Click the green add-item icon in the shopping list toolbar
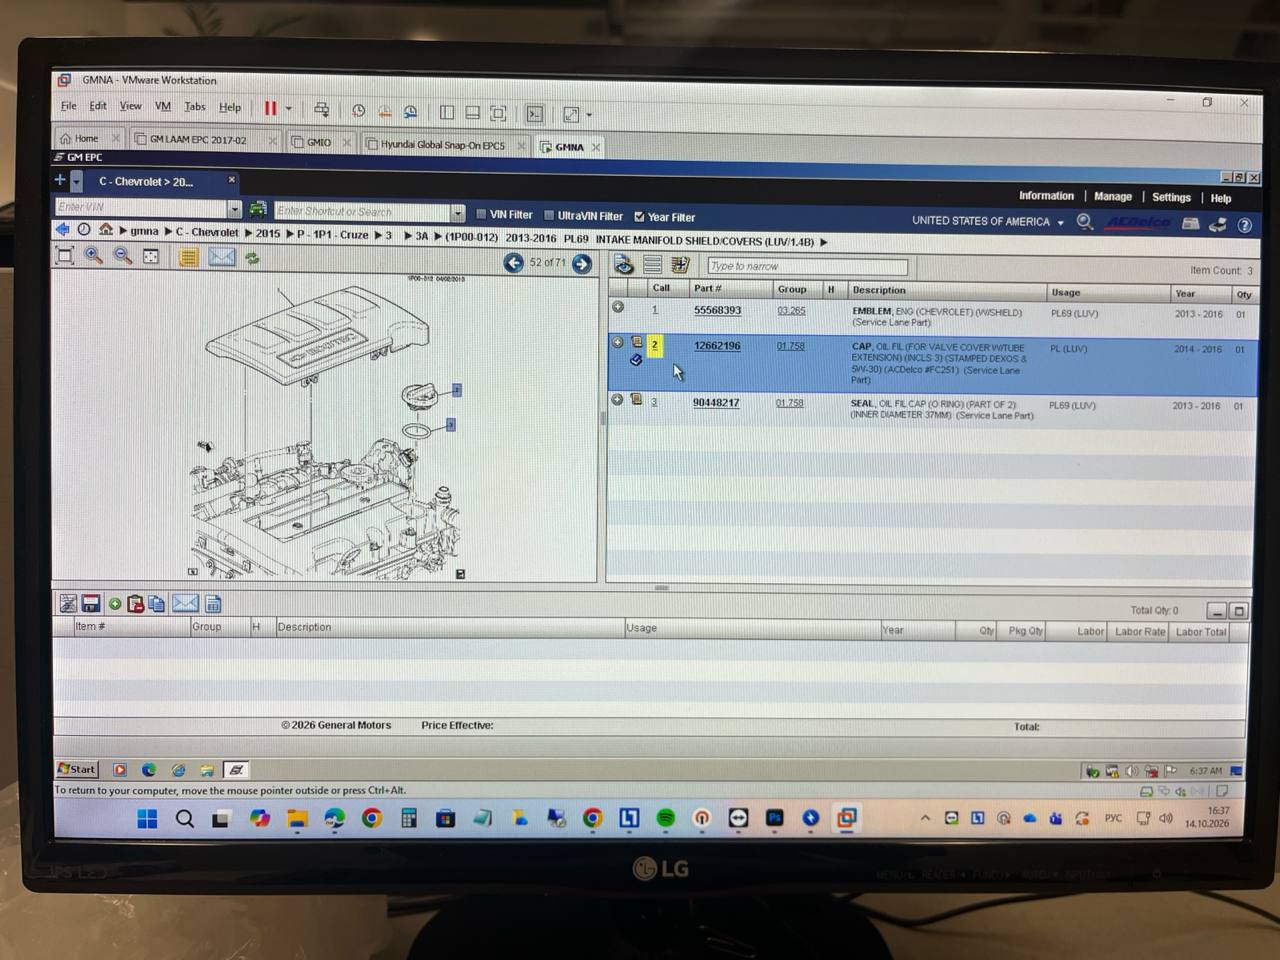Screen dimensions: 1280x960 tap(115, 604)
